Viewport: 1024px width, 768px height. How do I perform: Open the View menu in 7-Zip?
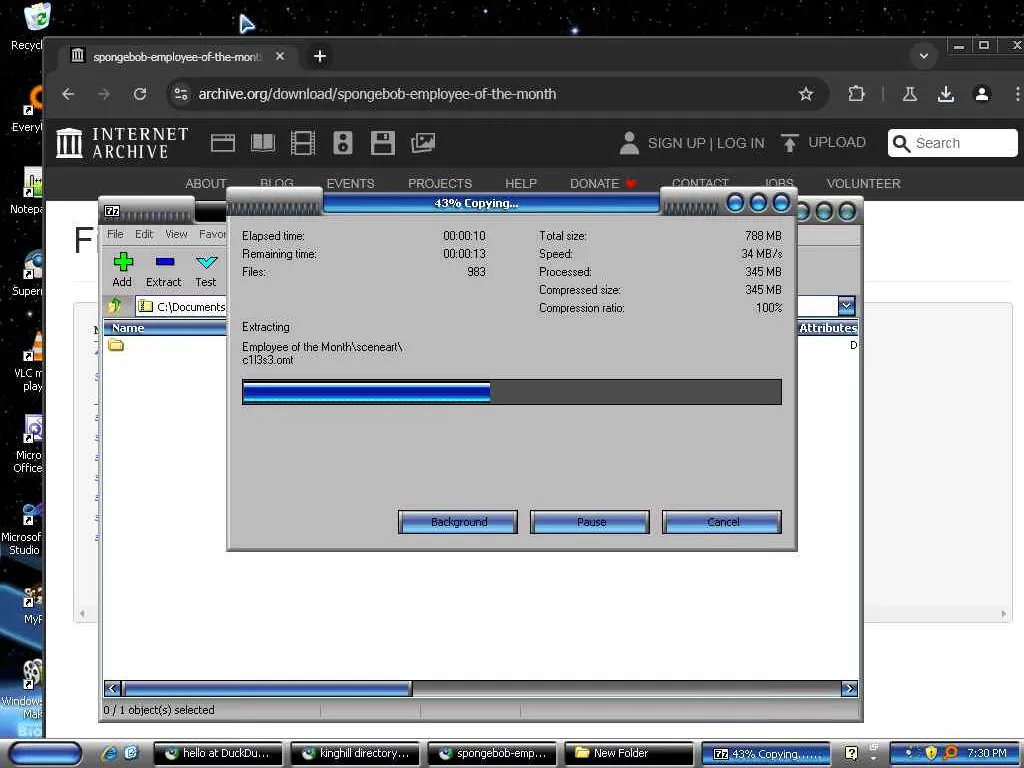pyautogui.click(x=176, y=234)
